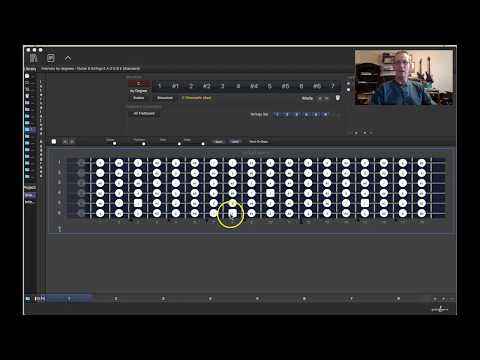Toggle degree 5 in the degree bar
Viewport: 480px width, 360px height.
270,86
